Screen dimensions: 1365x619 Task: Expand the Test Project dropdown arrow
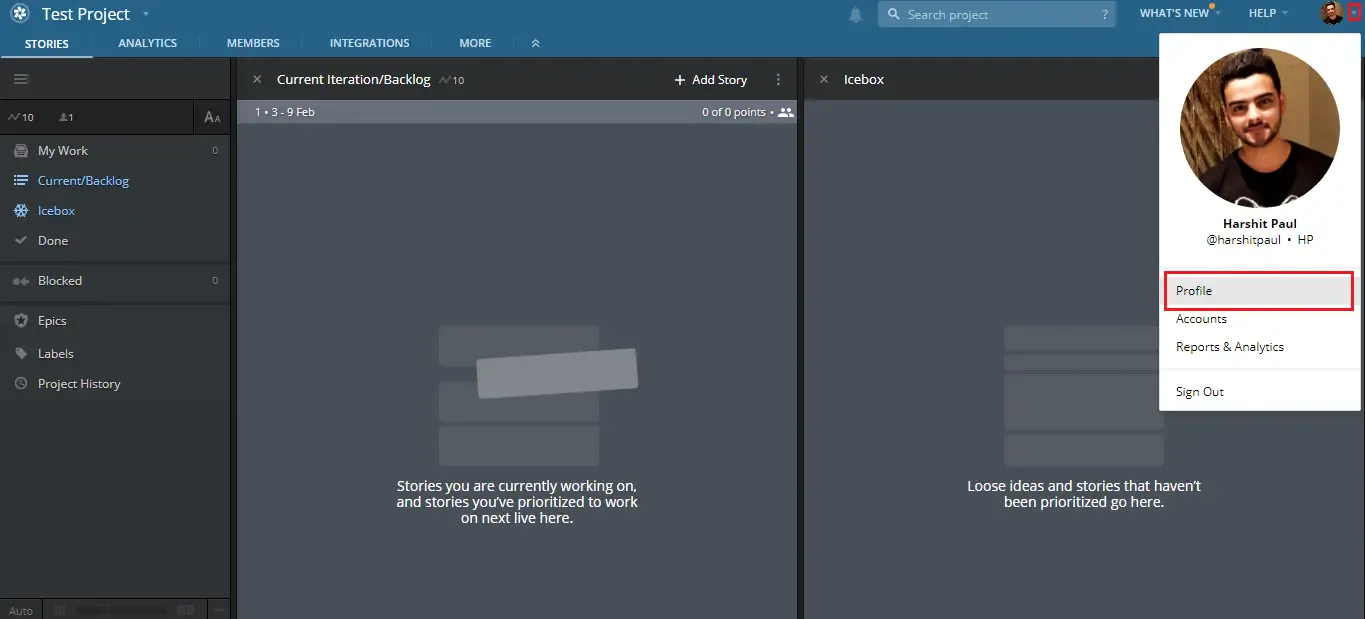click(x=146, y=14)
